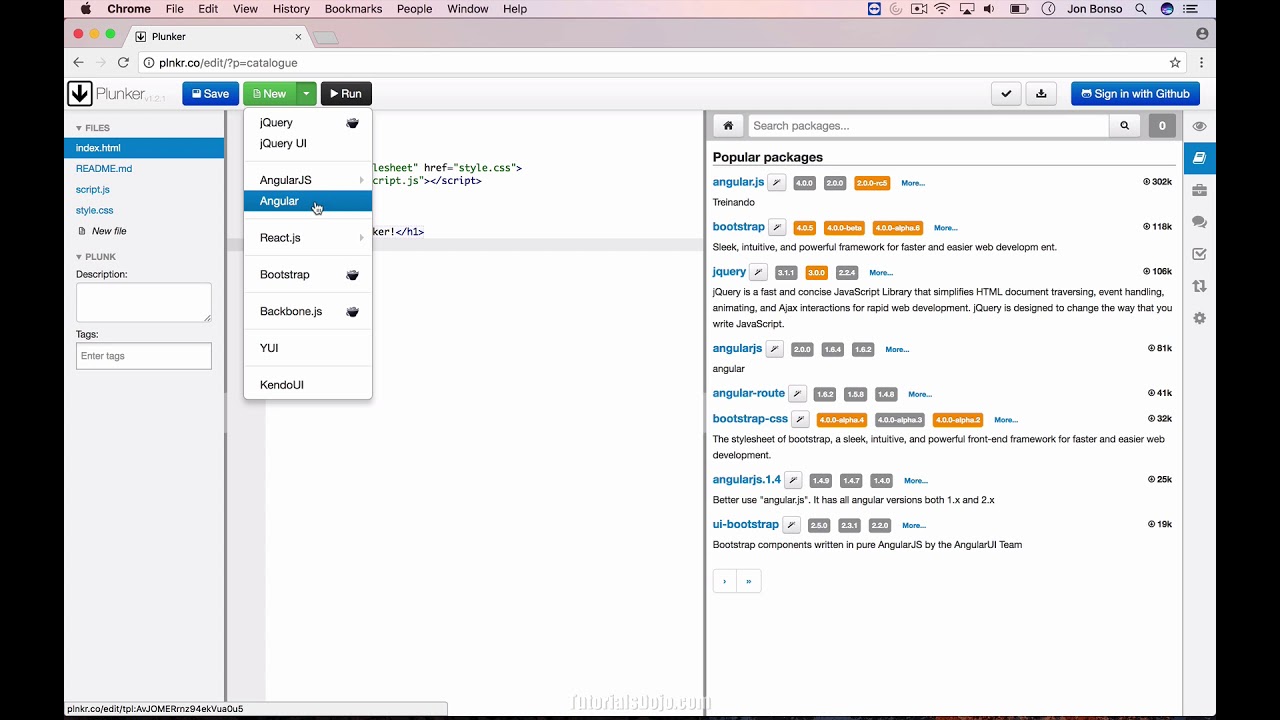Screen dimensions: 1280x720
Task: Click the coffee icon next to Backbone.js
Action: (x=352, y=312)
